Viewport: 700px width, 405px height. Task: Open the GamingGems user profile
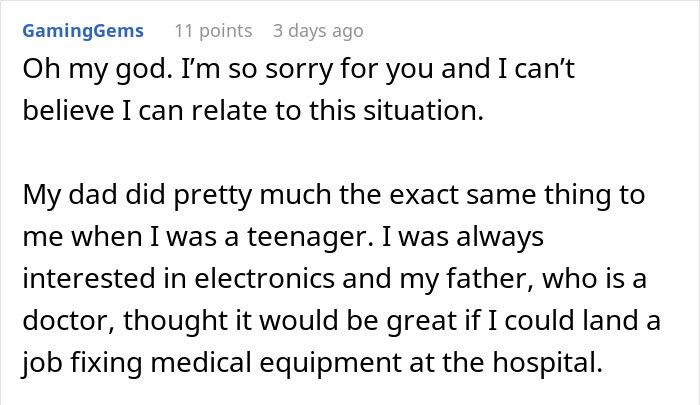coord(82,31)
